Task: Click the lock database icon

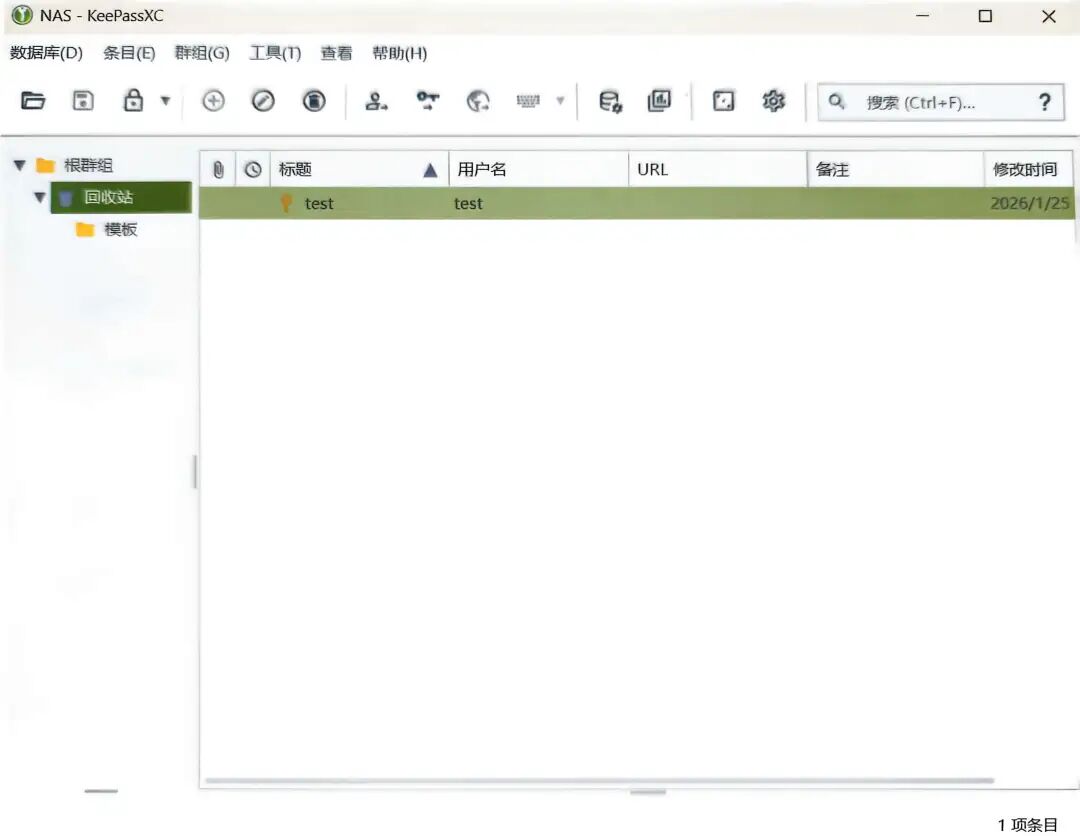Action: (133, 101)
